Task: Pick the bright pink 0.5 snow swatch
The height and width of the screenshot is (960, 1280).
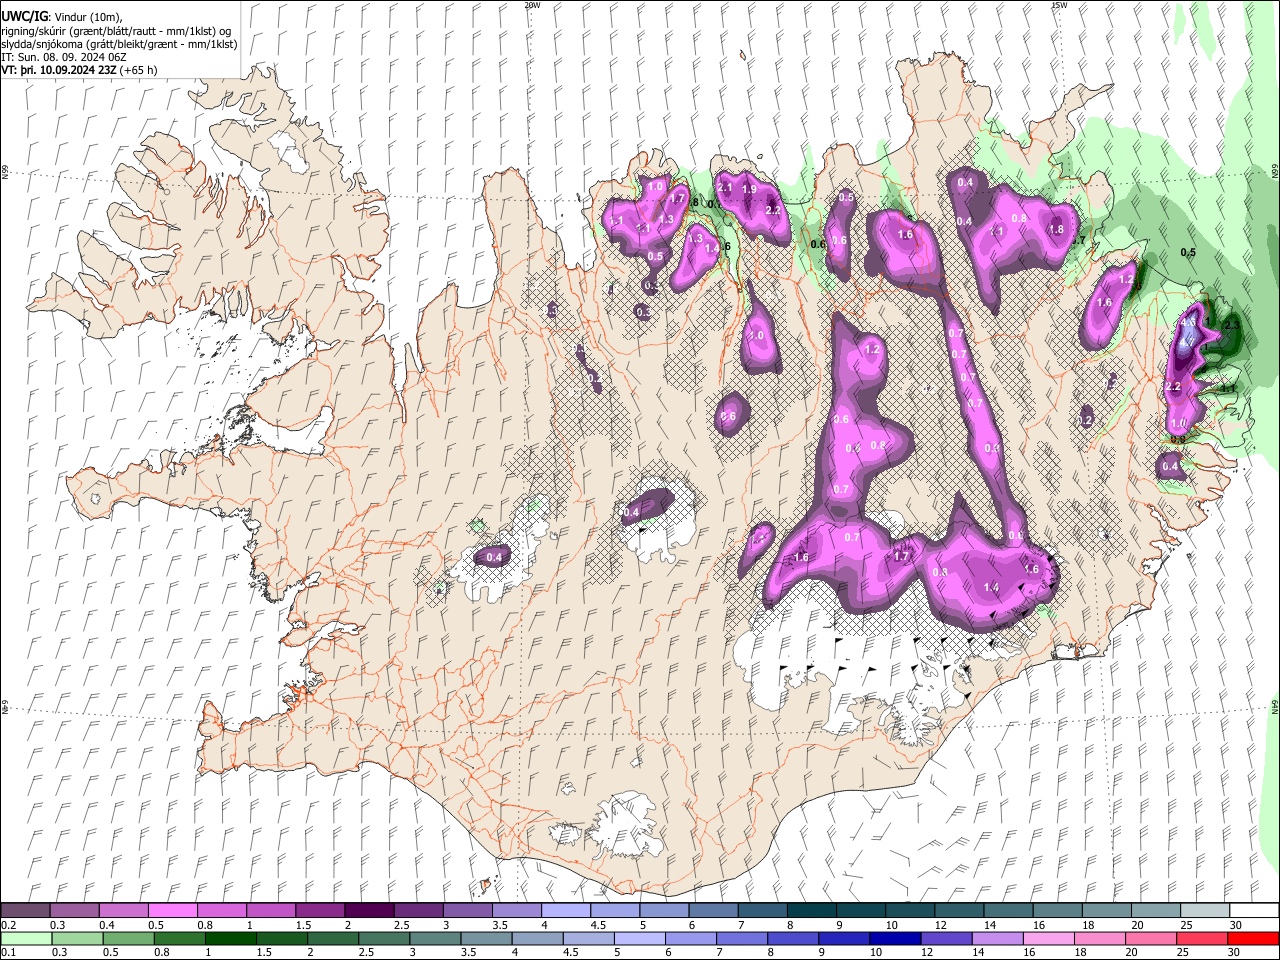Action: [172, 911]
